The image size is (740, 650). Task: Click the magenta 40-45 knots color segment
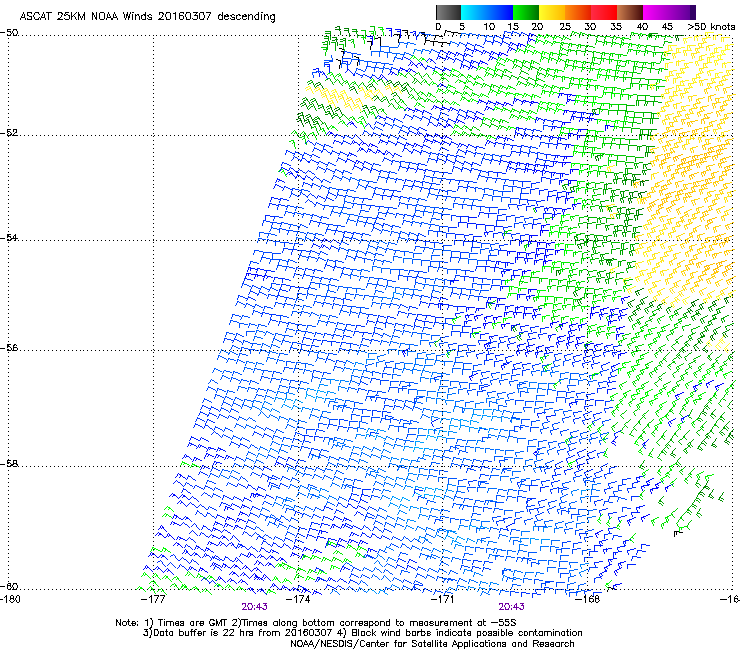tap(656, 12)
